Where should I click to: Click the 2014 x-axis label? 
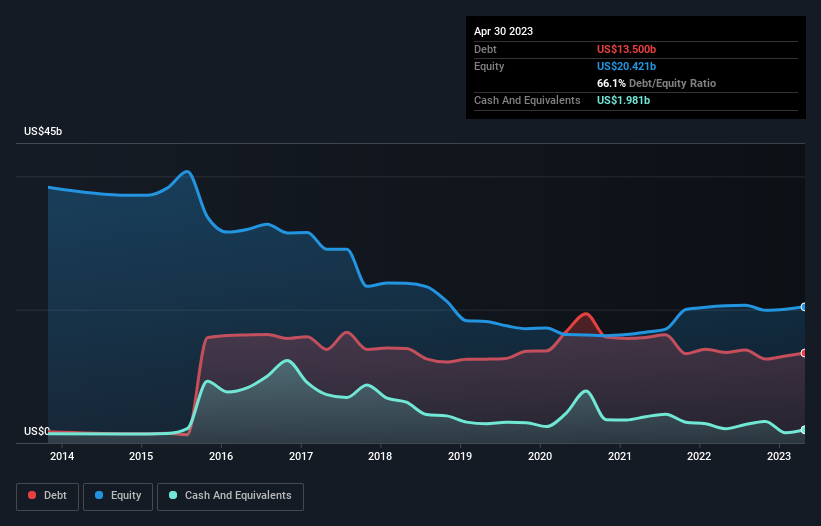62,456
